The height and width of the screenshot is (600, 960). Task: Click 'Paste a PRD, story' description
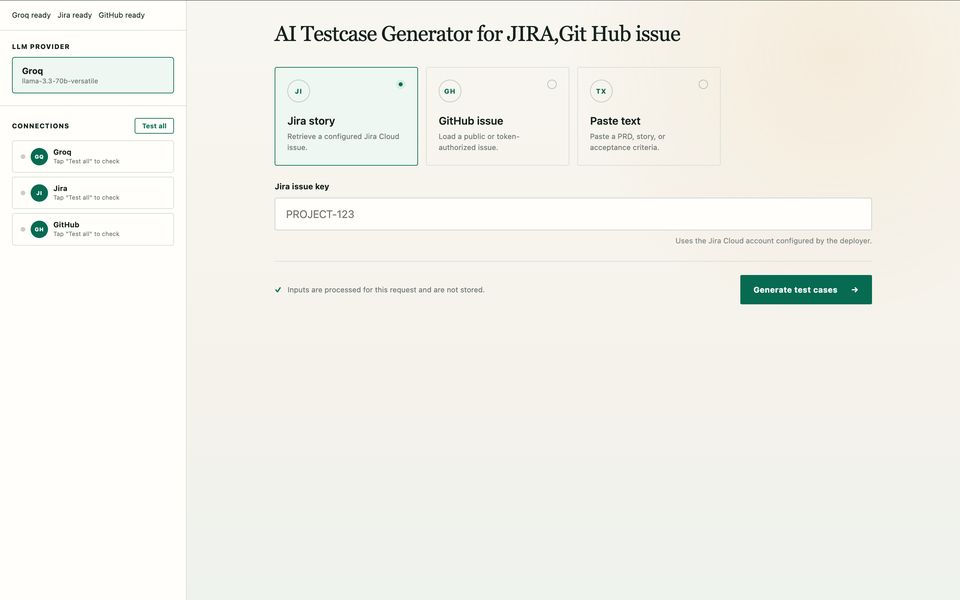point(628,142)
